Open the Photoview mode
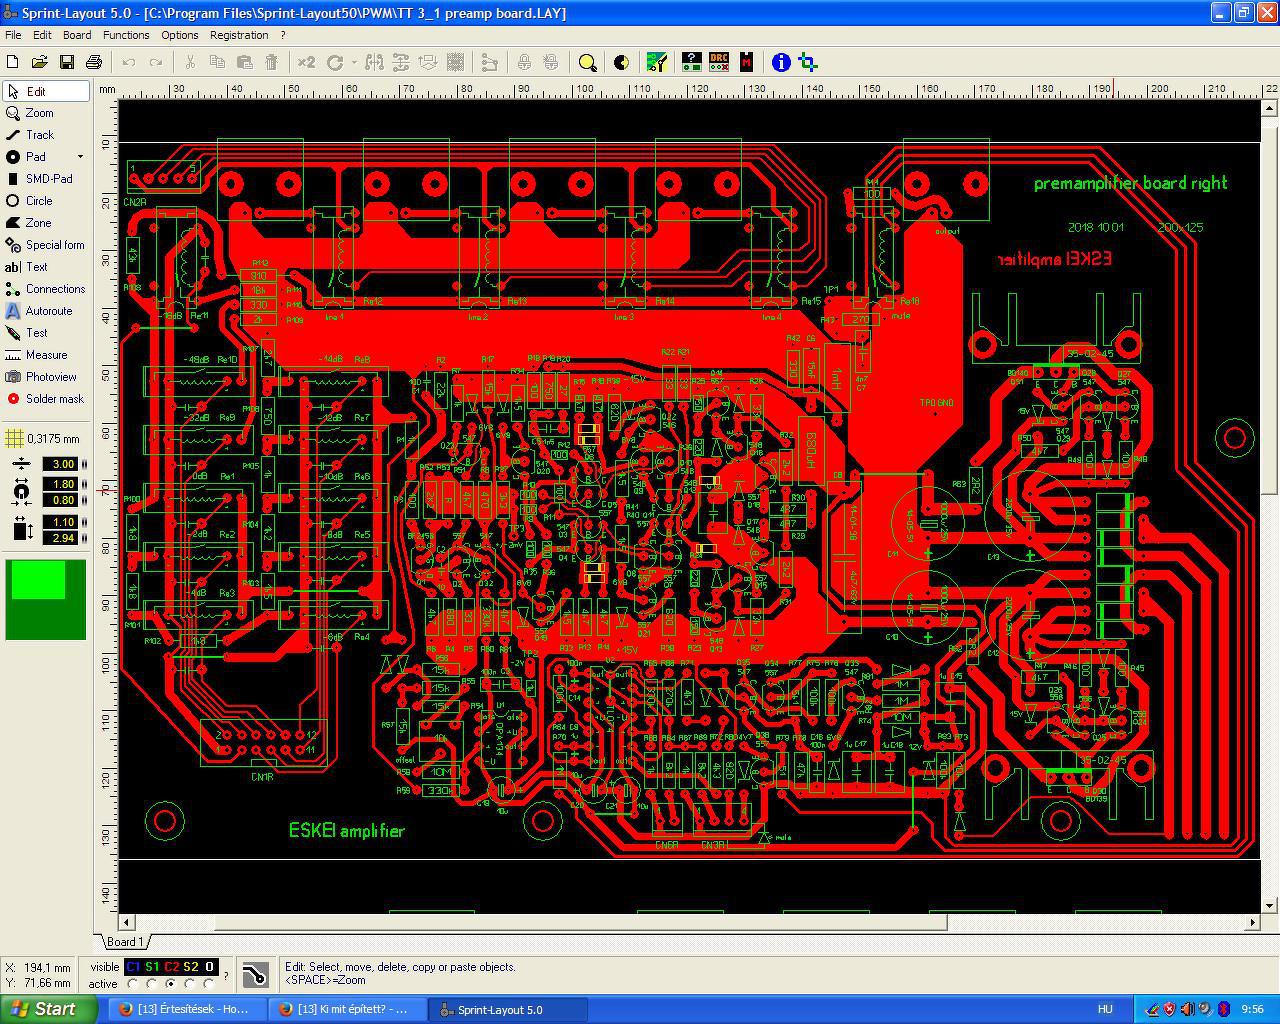 tap(46, 377)
